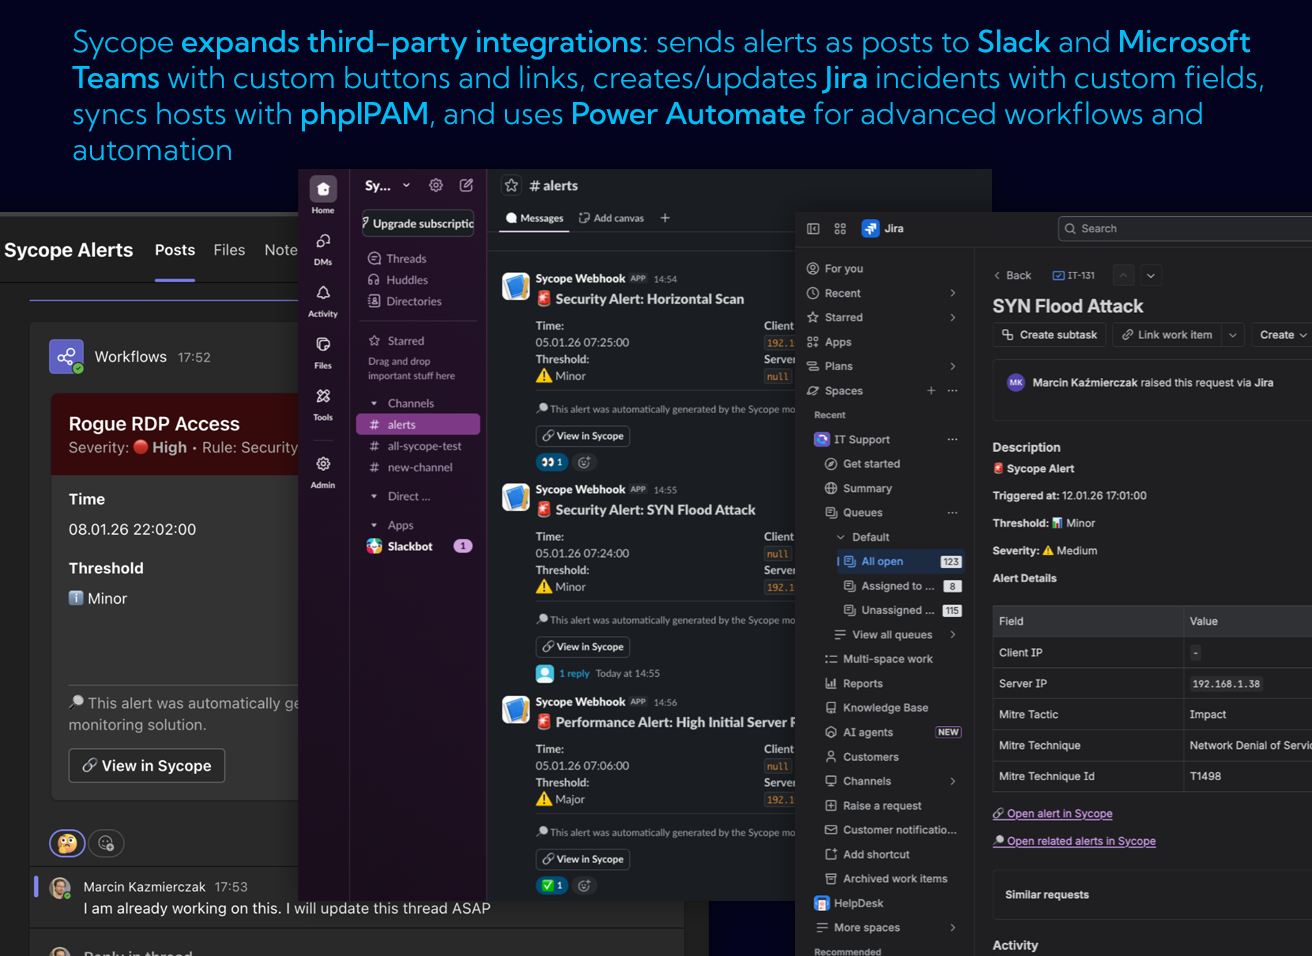1312x956 pixels.
Task: Add a new tab with plus icon in #alerts
Action: [x=665, y=218]
